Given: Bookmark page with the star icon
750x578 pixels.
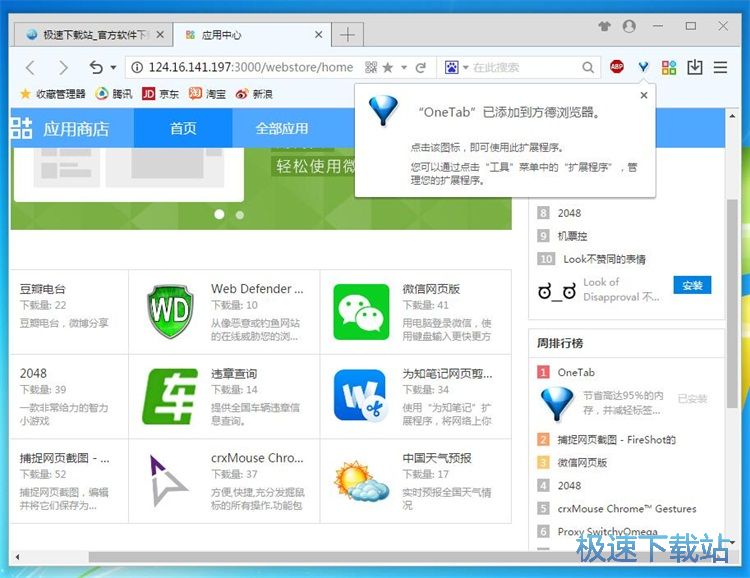Looking at the screenshot, I should click(x=388, y=67).
